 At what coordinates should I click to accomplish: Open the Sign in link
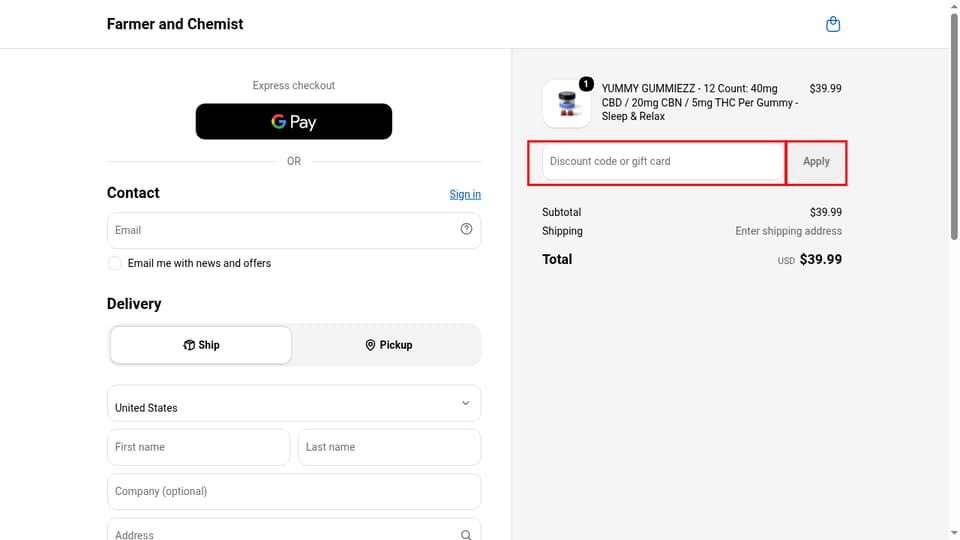click(x=465, y=195)
